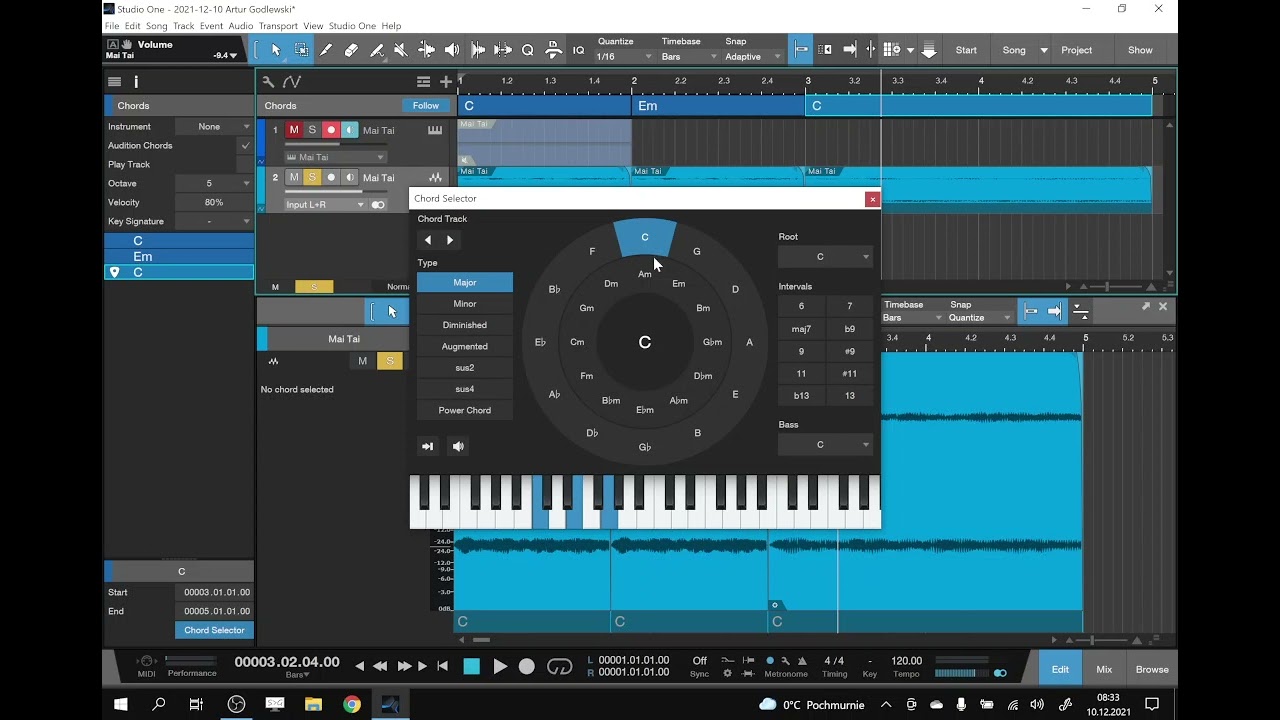Toggle monitor on track 2 Mai Tai
The width and height of the screenshot is (1280, 720).
tap(350, 177)
